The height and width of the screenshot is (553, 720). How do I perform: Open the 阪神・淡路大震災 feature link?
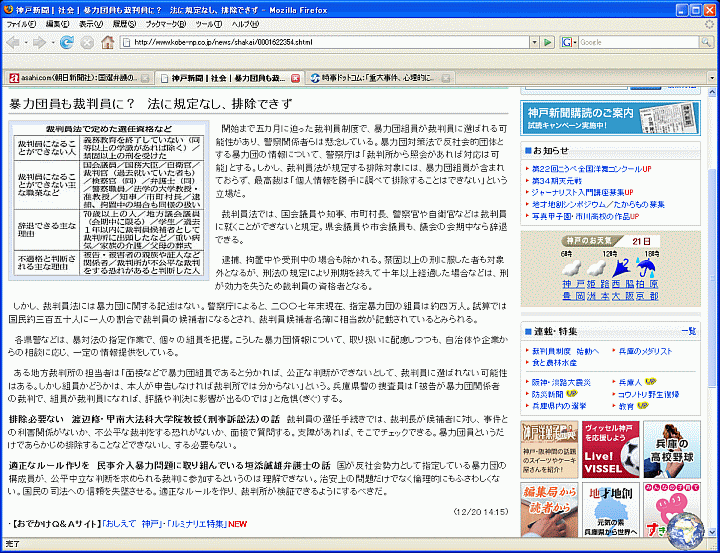click(x=566, y=381)
